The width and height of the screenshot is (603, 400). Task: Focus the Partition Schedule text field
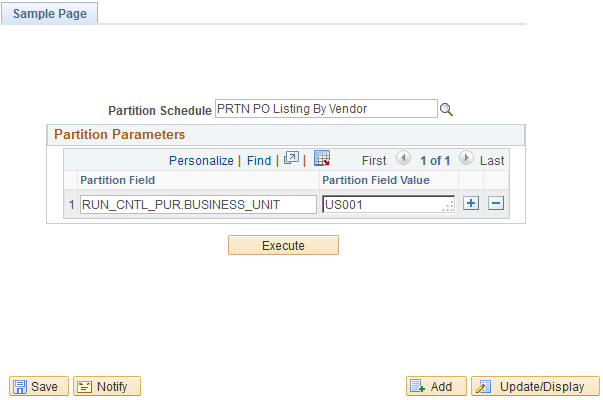326,109
